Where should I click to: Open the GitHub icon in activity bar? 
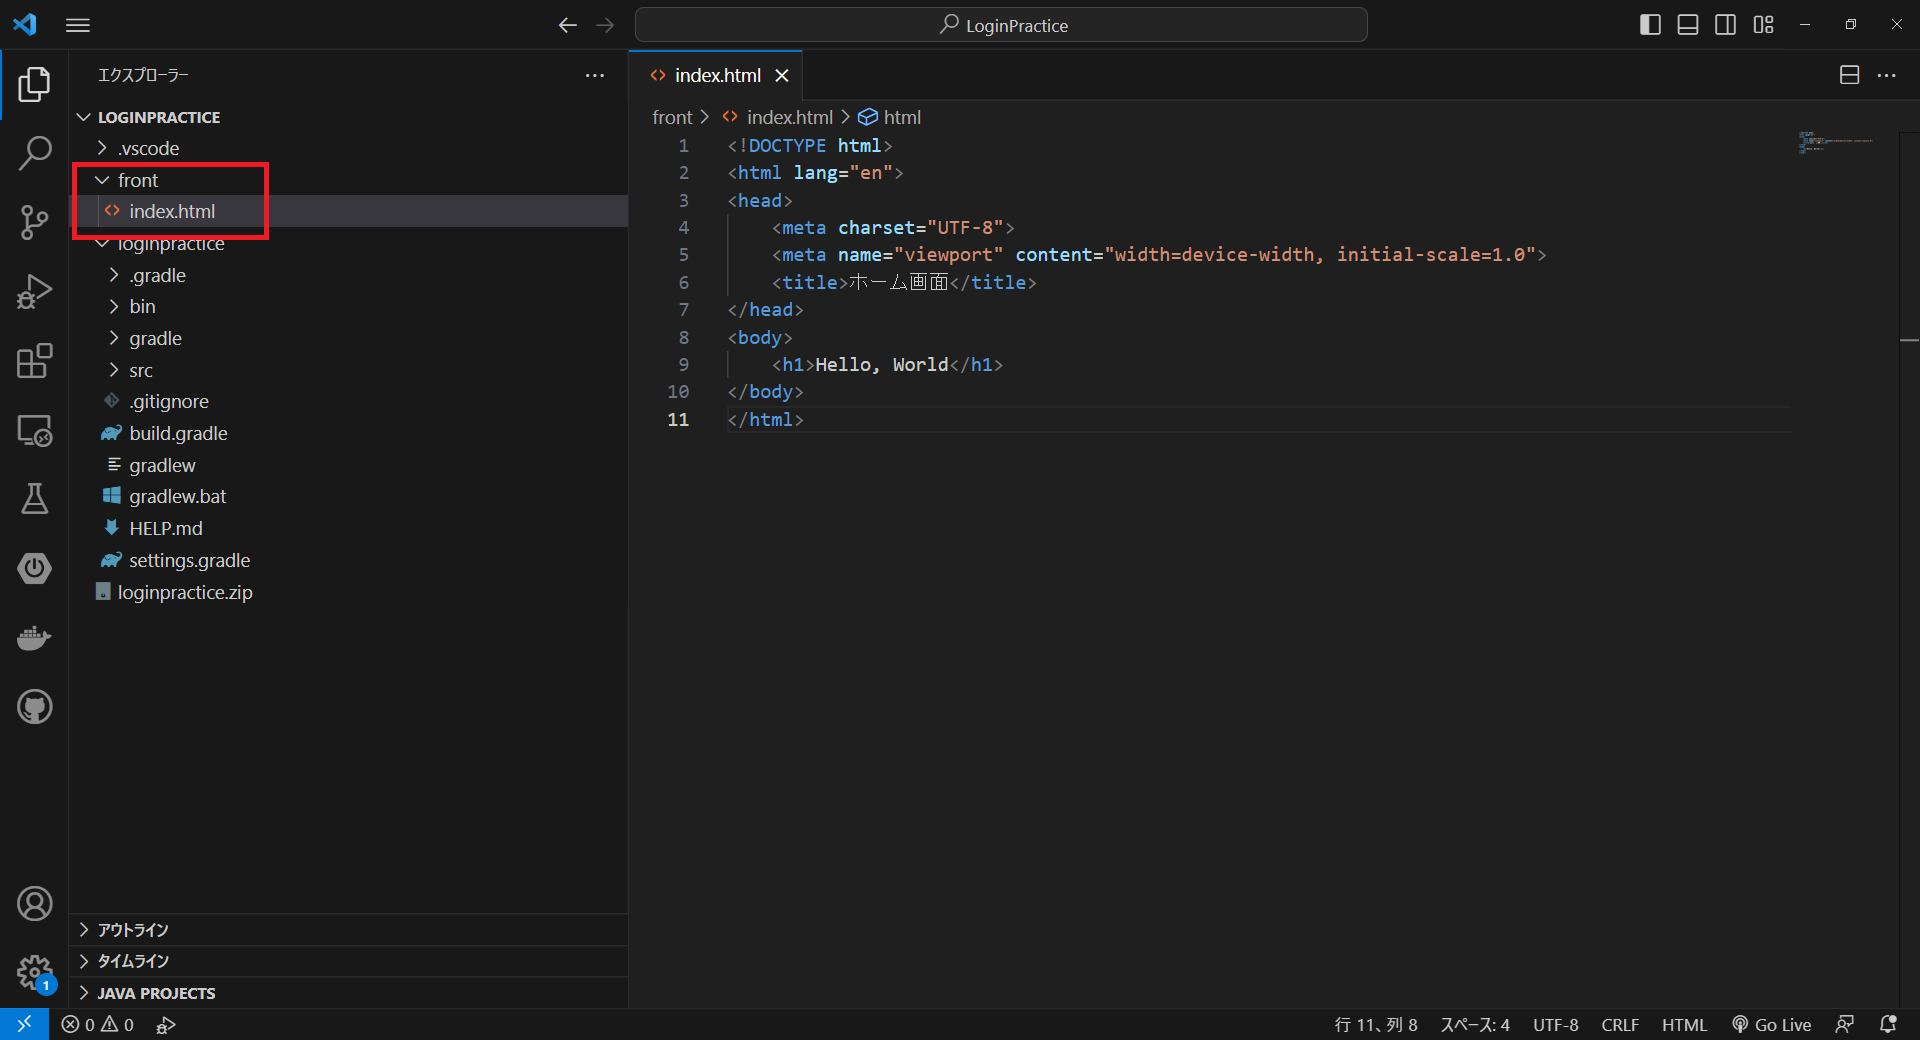[x=34, y=707]
